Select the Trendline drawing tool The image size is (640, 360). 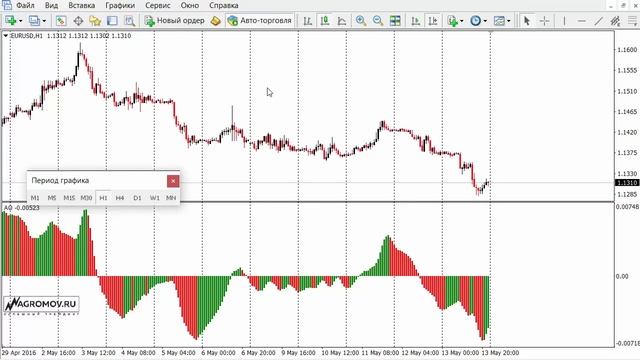click(x=599, y=20)
